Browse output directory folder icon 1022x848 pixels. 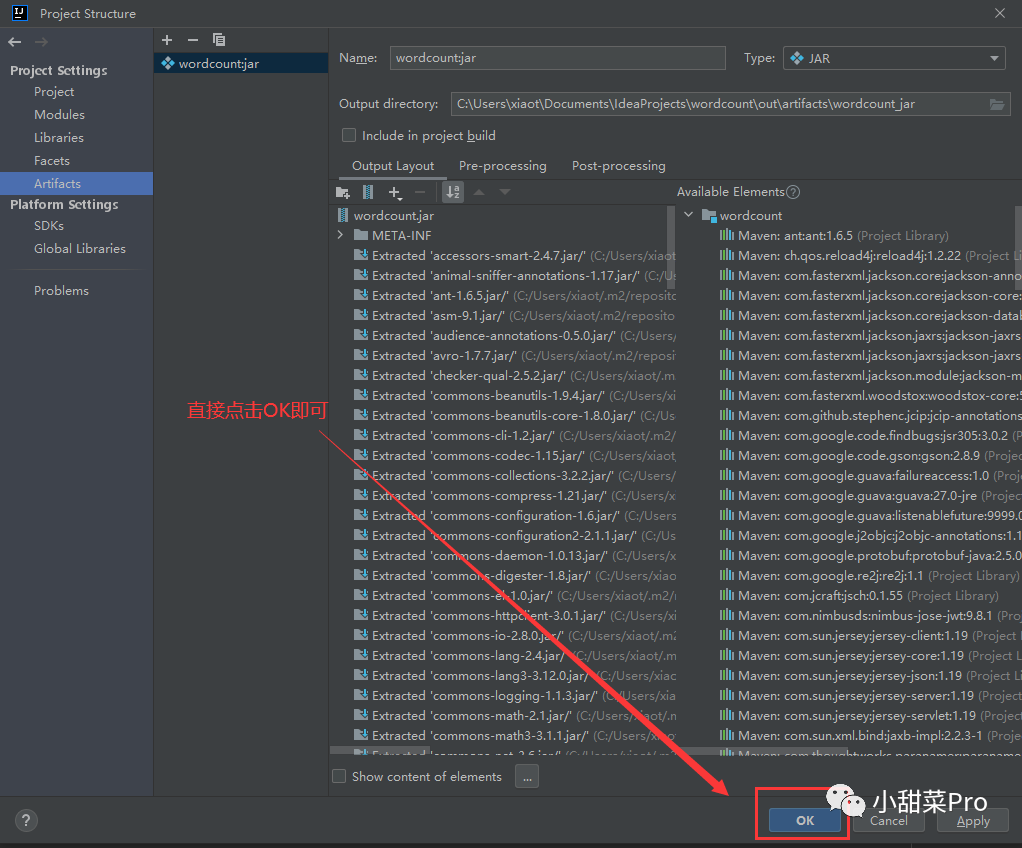click(997, 104)
